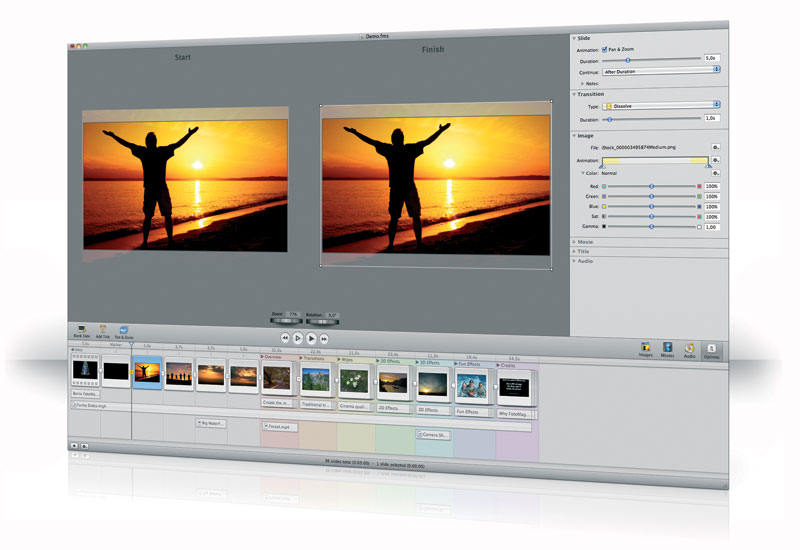Expand the Title section
Screen dimensions: 800x550
point(574,251)
